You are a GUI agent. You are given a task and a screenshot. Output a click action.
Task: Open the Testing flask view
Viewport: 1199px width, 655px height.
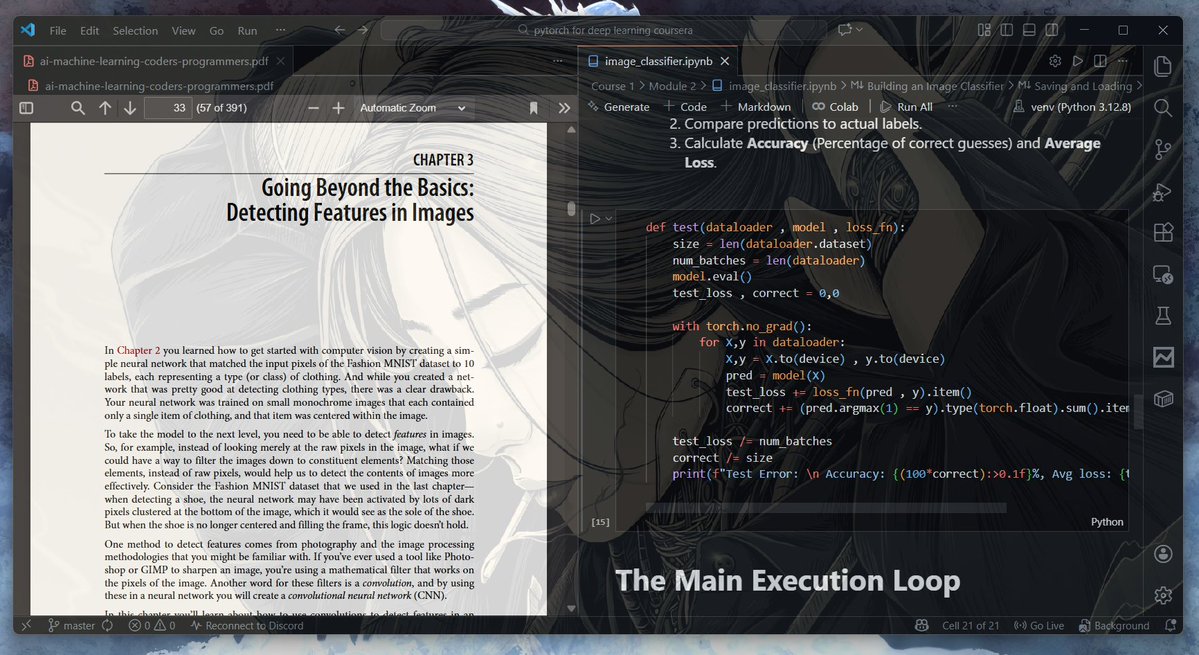[x=1163, y=315]
